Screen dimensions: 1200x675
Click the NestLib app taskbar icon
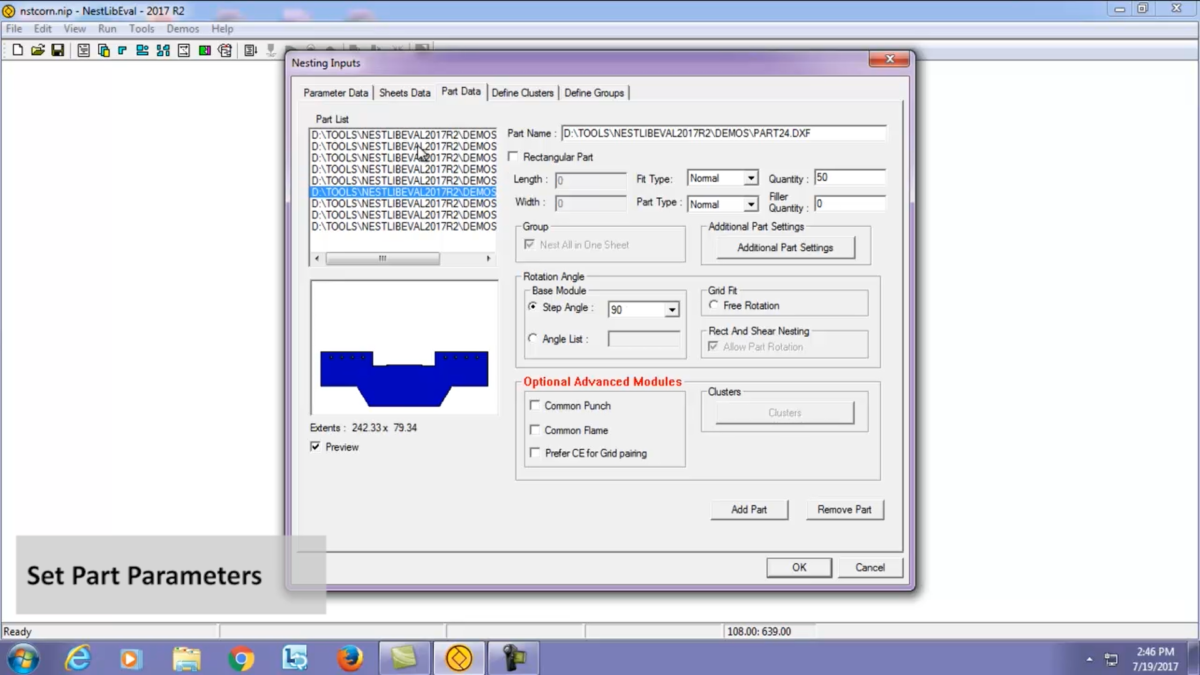click(459, 658)
